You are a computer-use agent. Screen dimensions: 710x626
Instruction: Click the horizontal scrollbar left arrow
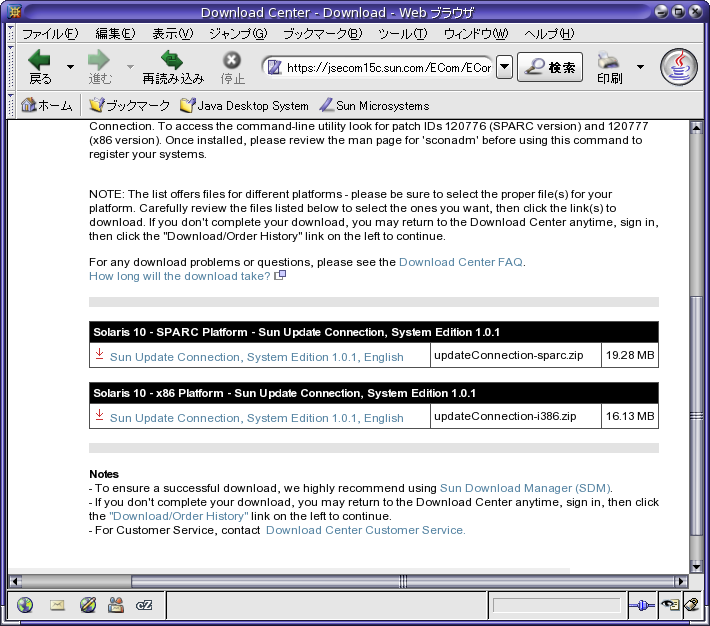(x=15, y=581)
